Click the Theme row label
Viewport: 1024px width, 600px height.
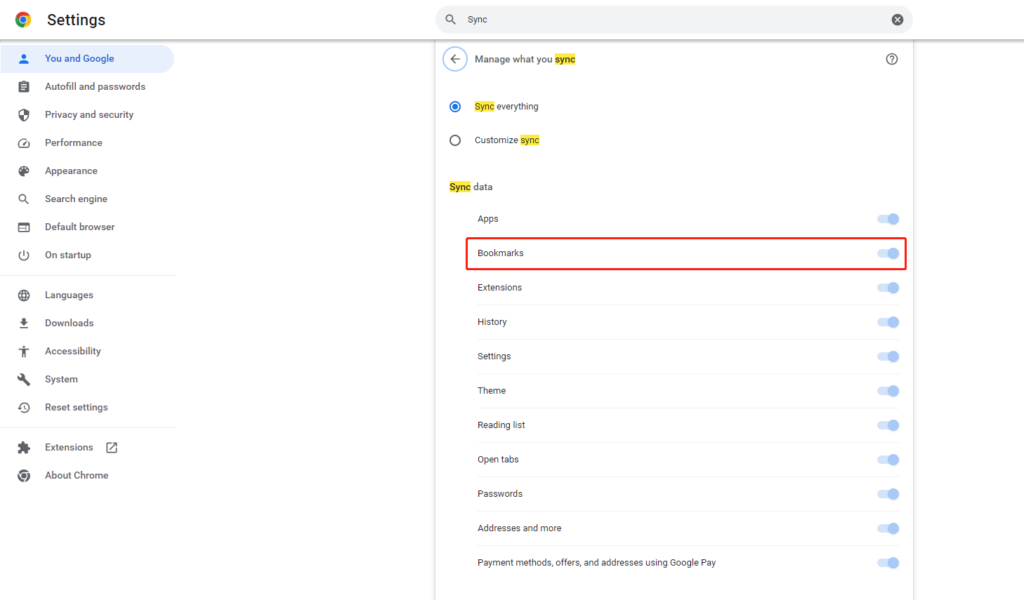coord(491,390)
